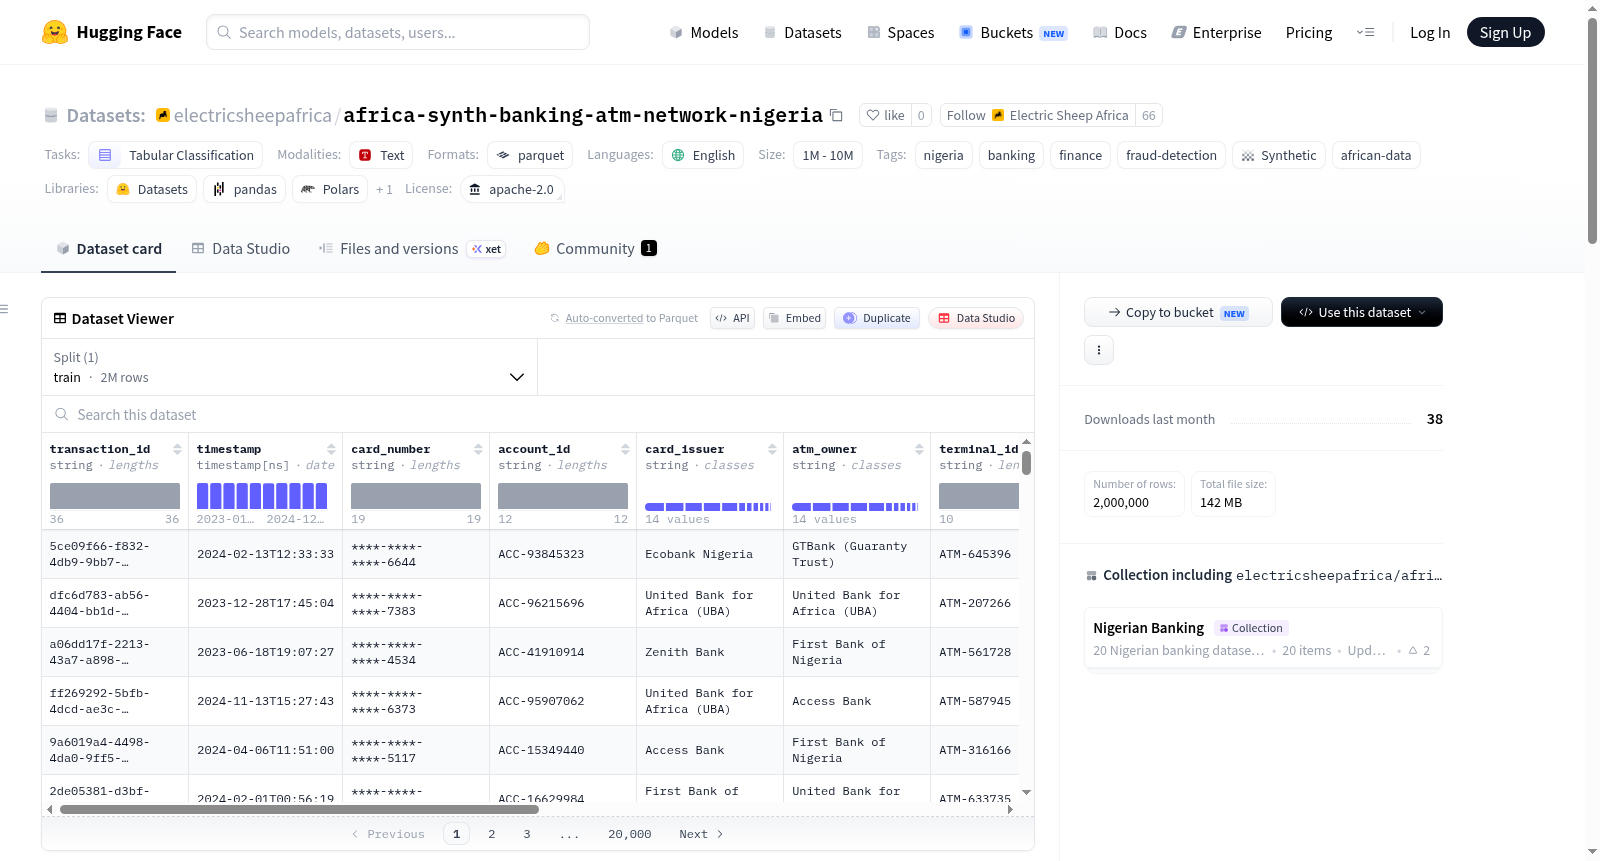This screenshot has height=861, width=1600.
Task: Click the Sign Up button
Action: tap(1505, 32)
